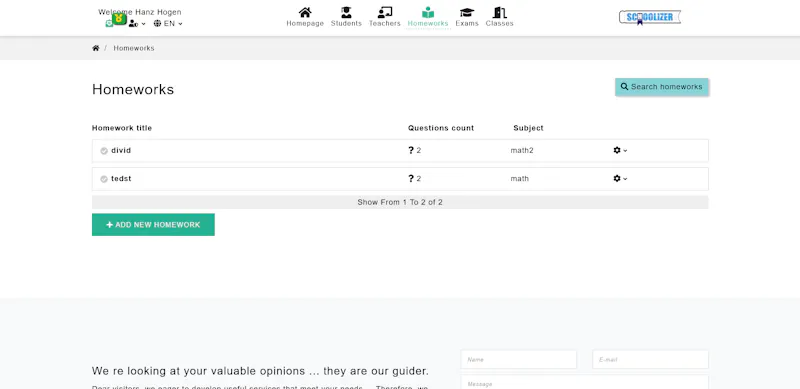
Task: Open Exams via the graduation cap icon
Action: [467, 12]
